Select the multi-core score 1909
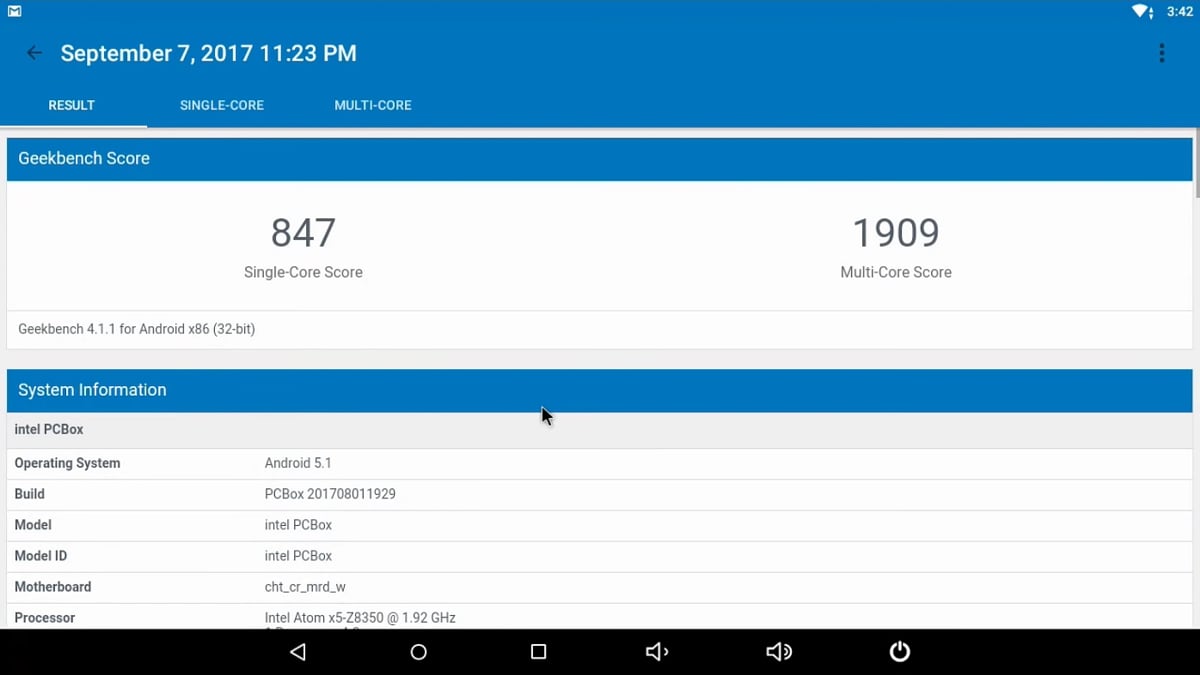 [896, 233]
